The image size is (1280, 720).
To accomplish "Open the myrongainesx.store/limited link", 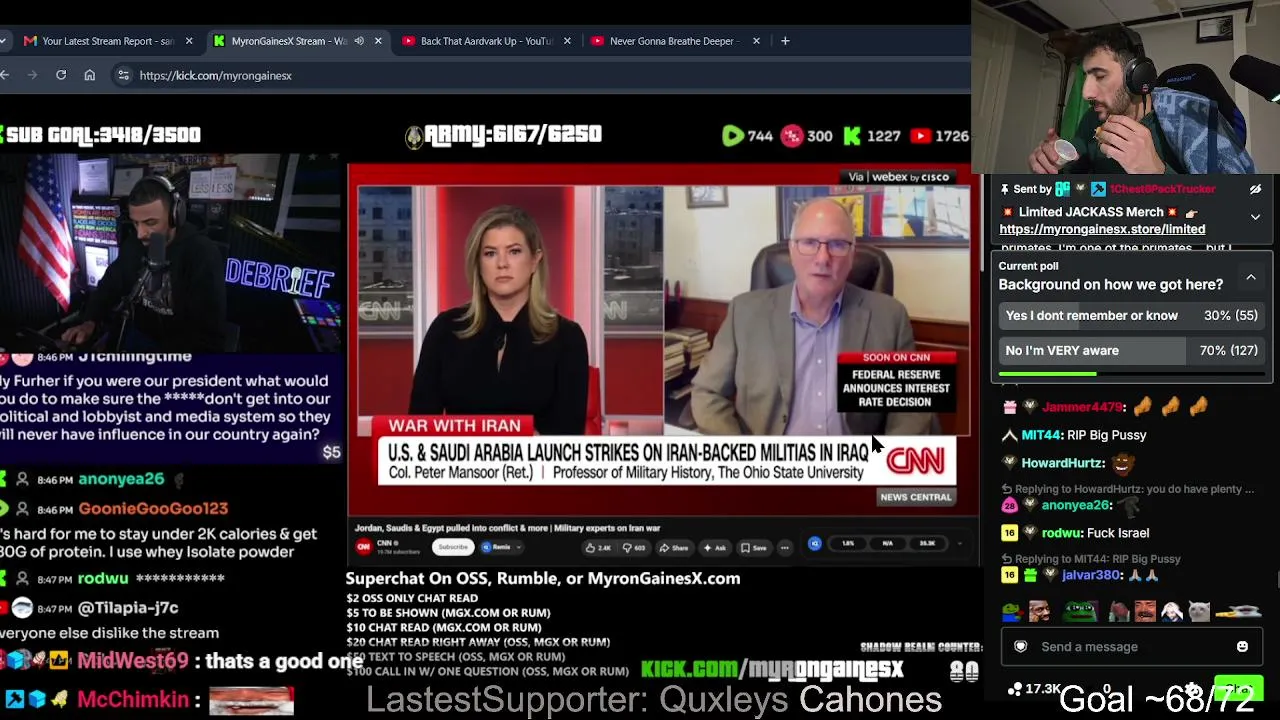I will [1102, 229].
